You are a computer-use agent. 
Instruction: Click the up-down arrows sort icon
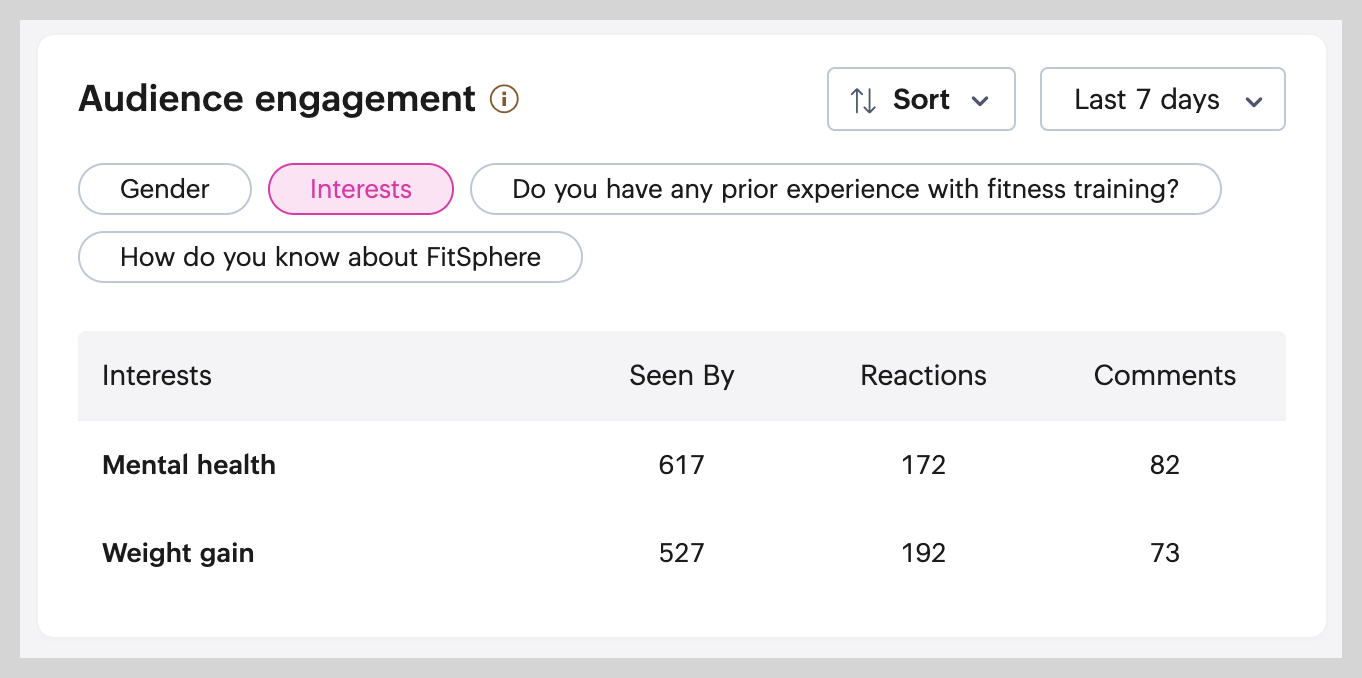pyautogui.click(x=863, y=100)
